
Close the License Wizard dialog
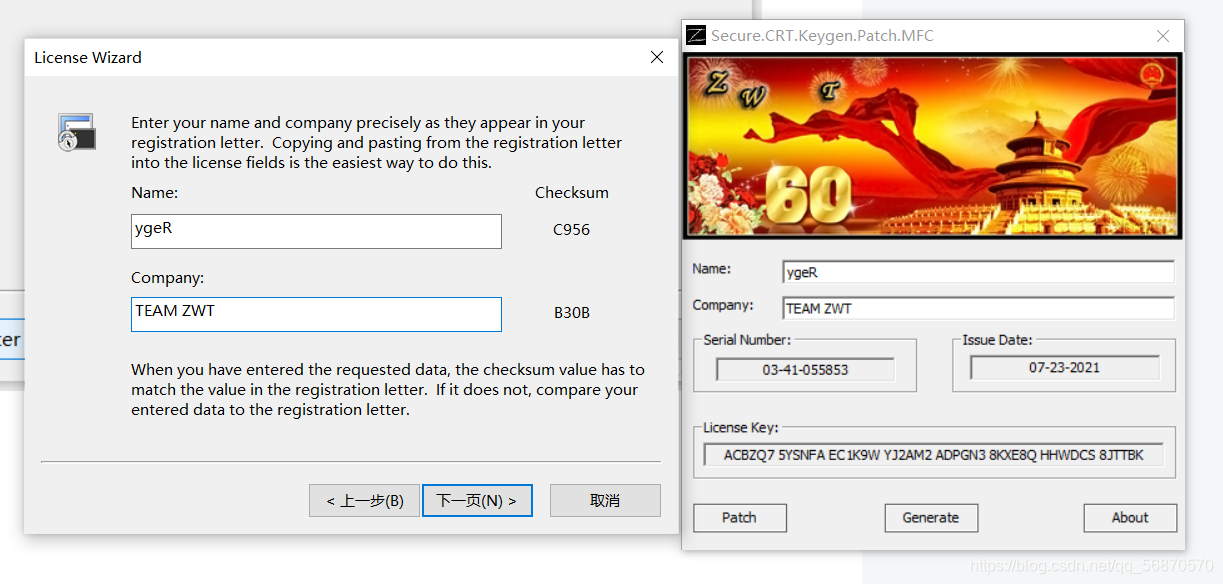[657, 57]
